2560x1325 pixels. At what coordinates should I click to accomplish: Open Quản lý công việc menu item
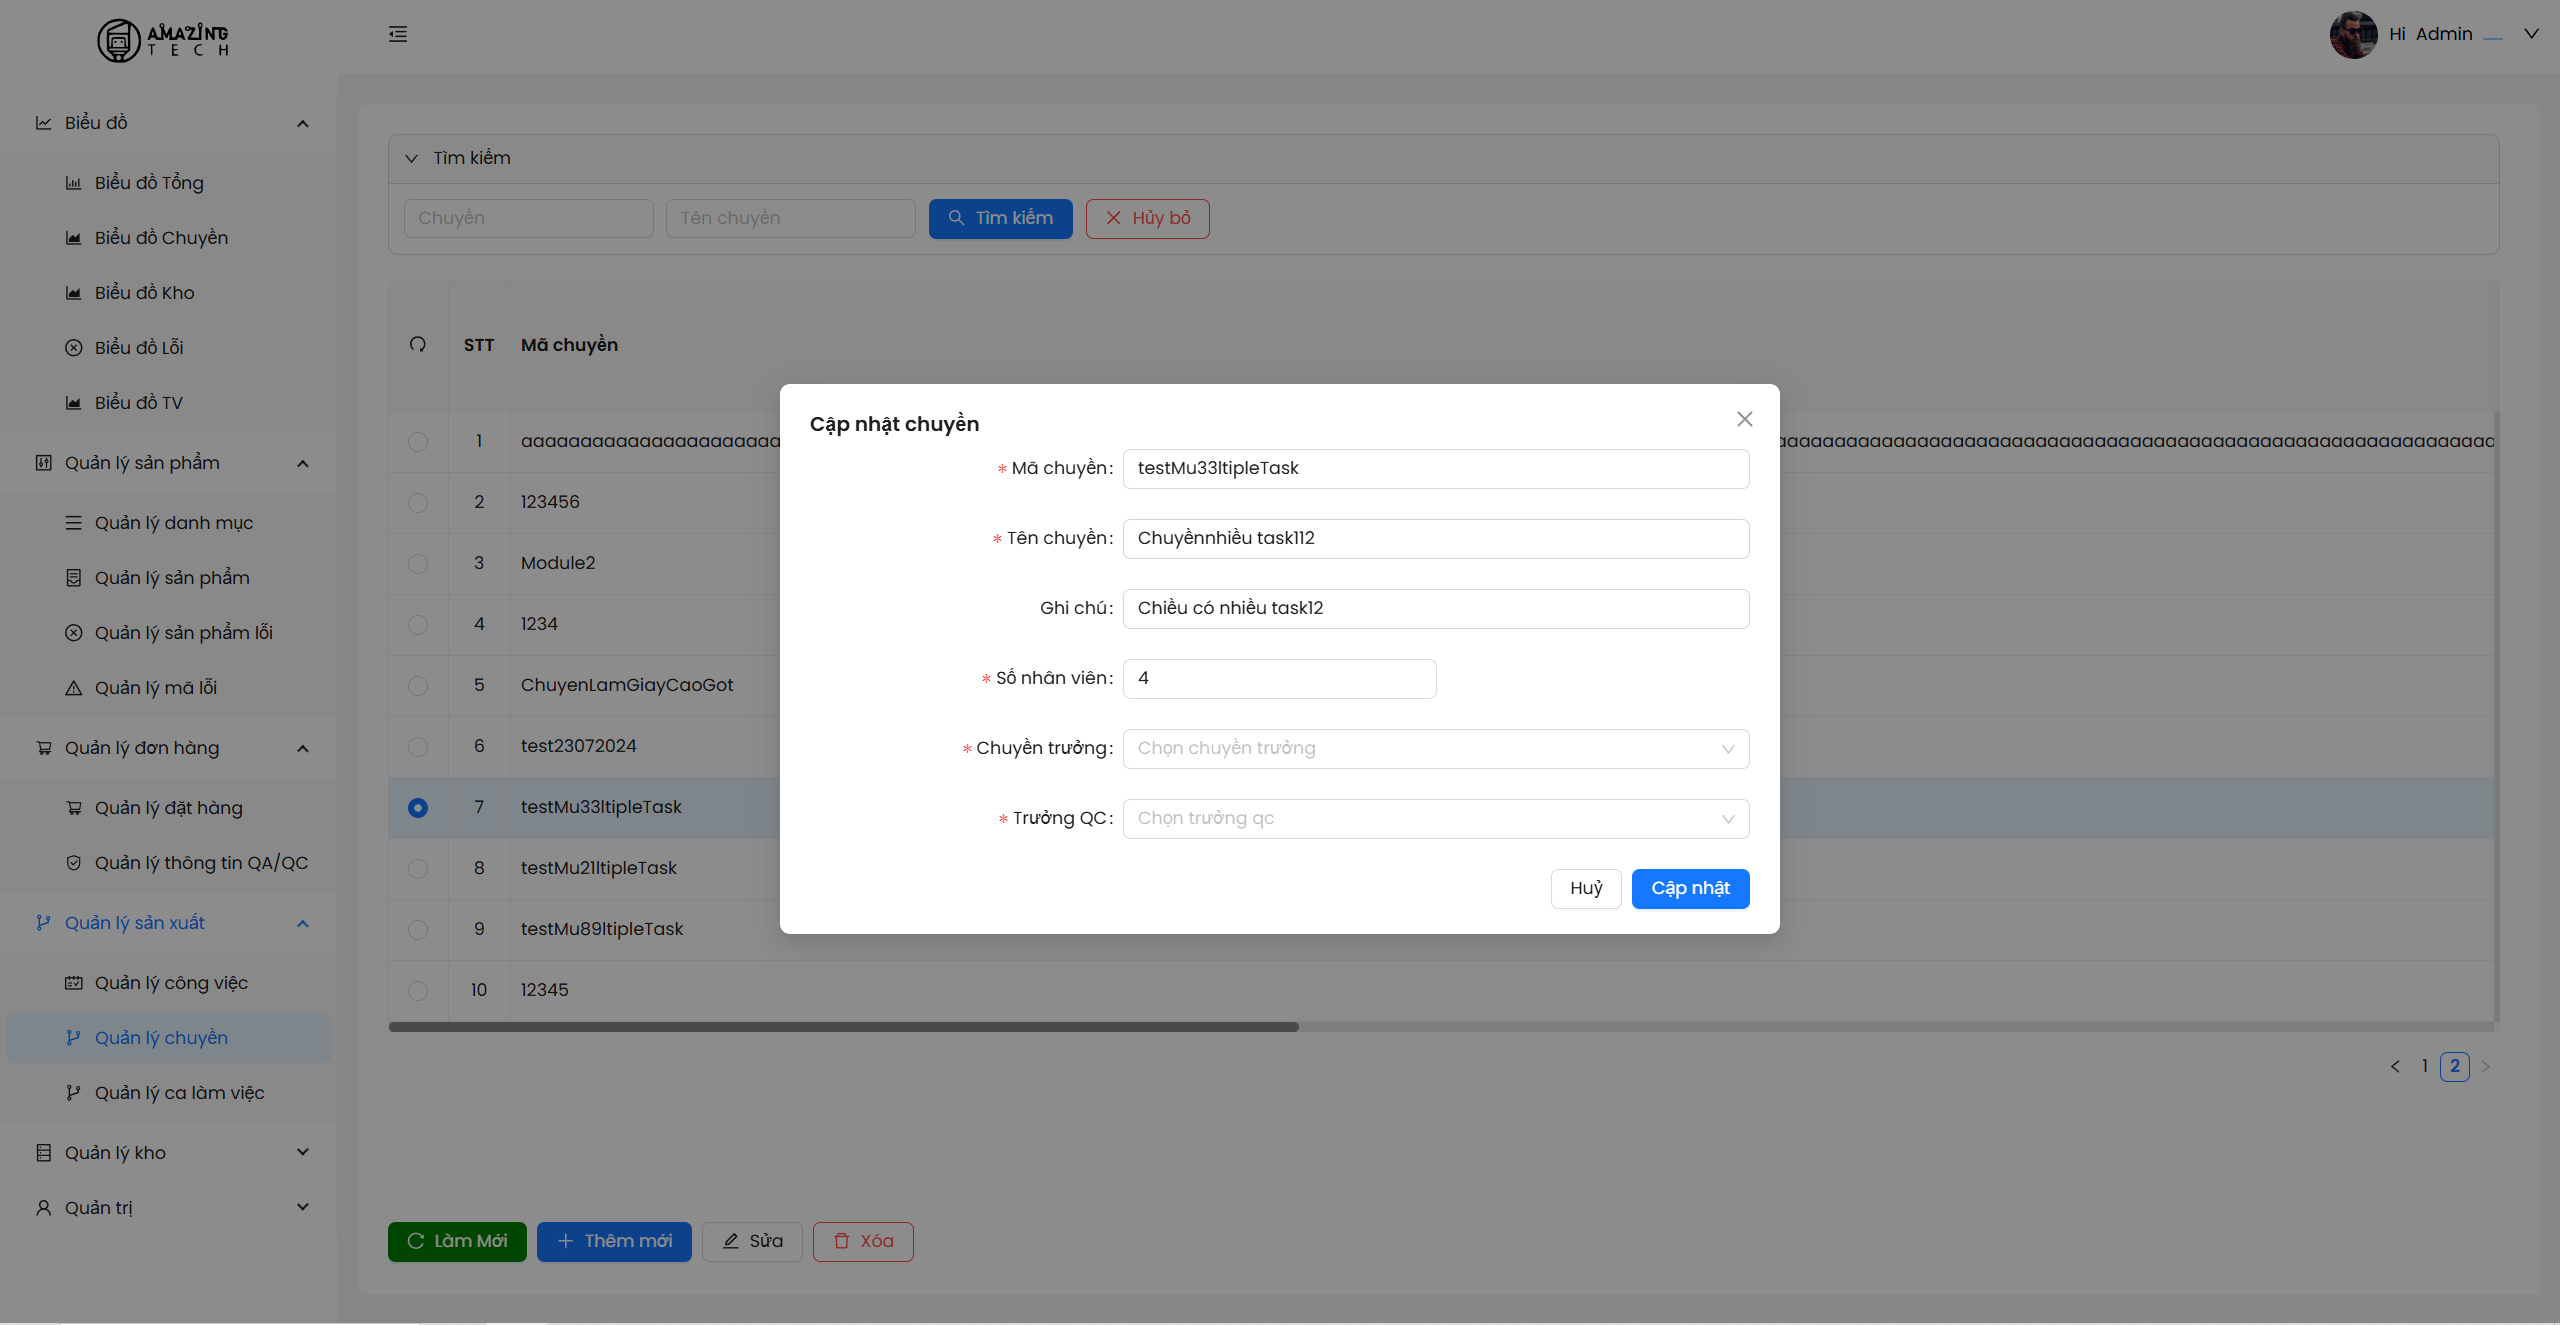pos(171,982)
